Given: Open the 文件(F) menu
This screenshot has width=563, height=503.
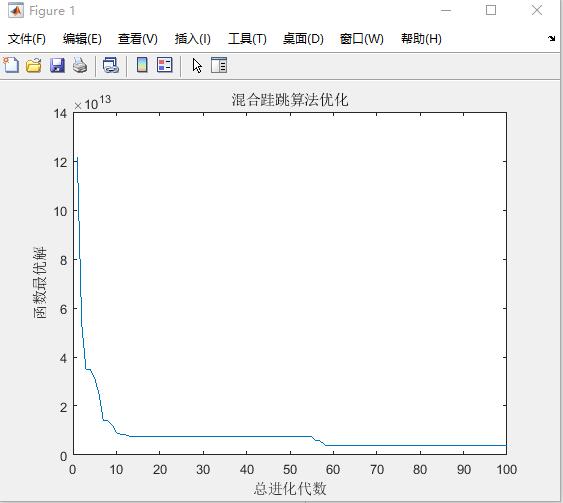Looking at the screenshot, I should coord(27,39).
